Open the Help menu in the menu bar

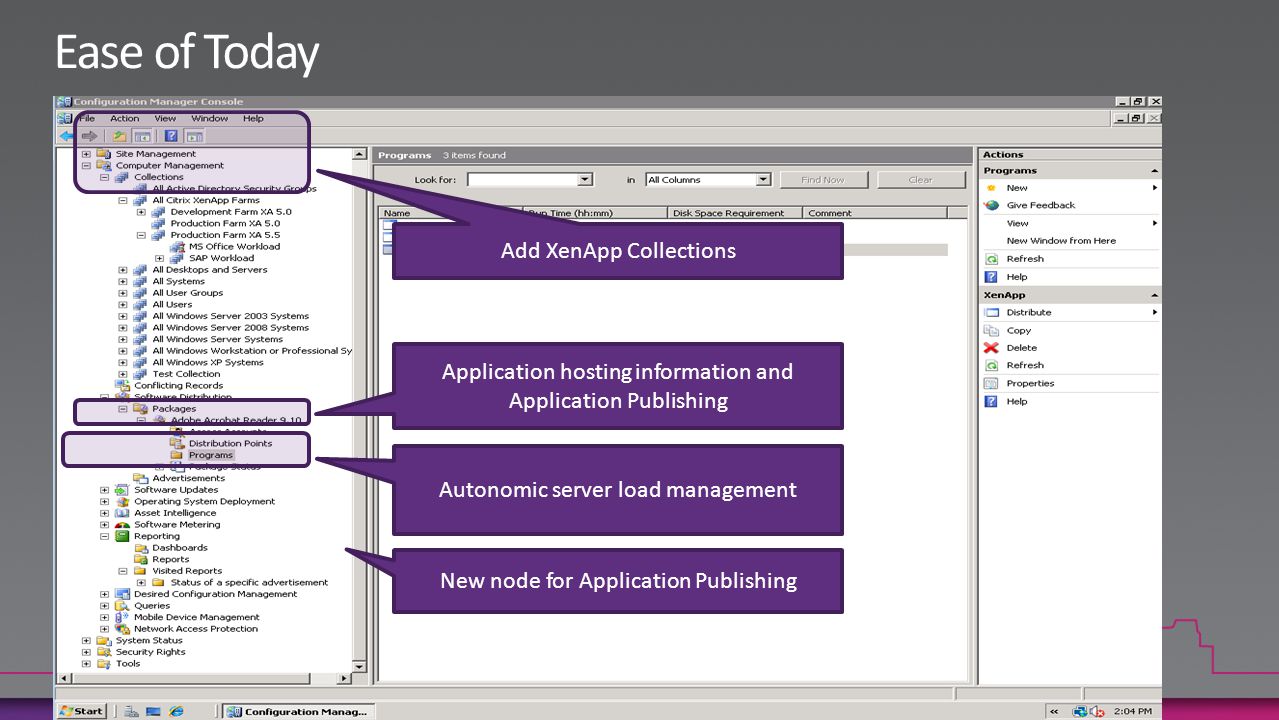pos(253,118)
